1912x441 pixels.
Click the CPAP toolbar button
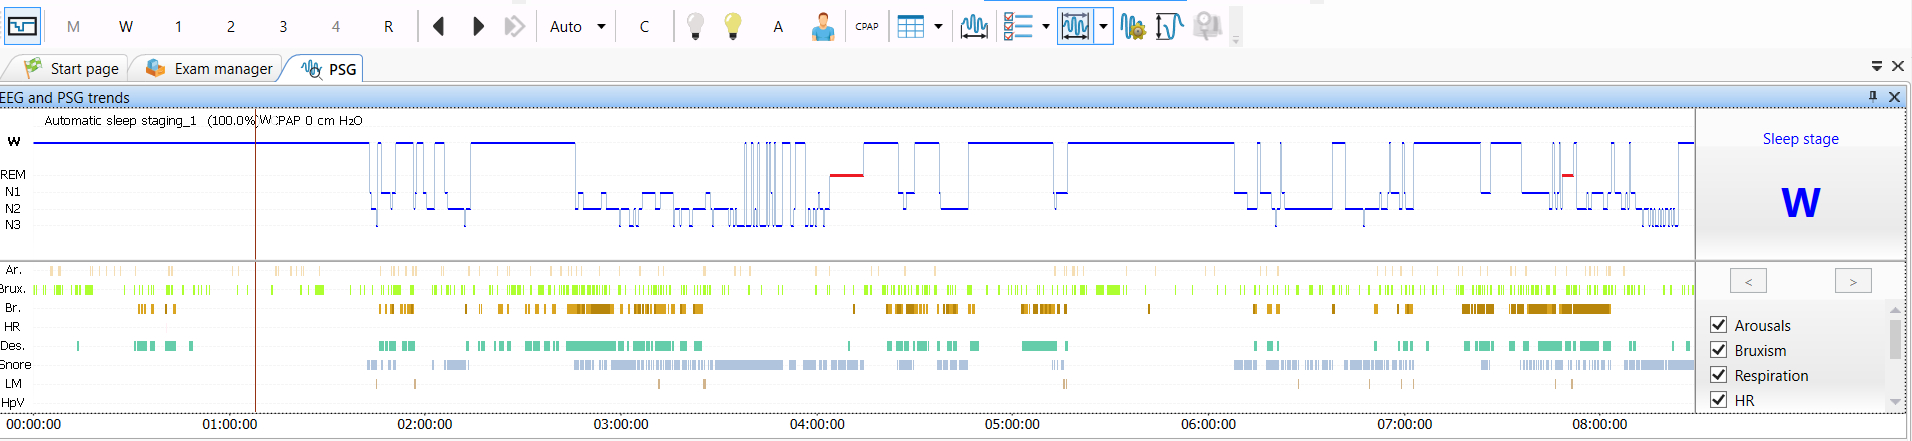(867, 26)
